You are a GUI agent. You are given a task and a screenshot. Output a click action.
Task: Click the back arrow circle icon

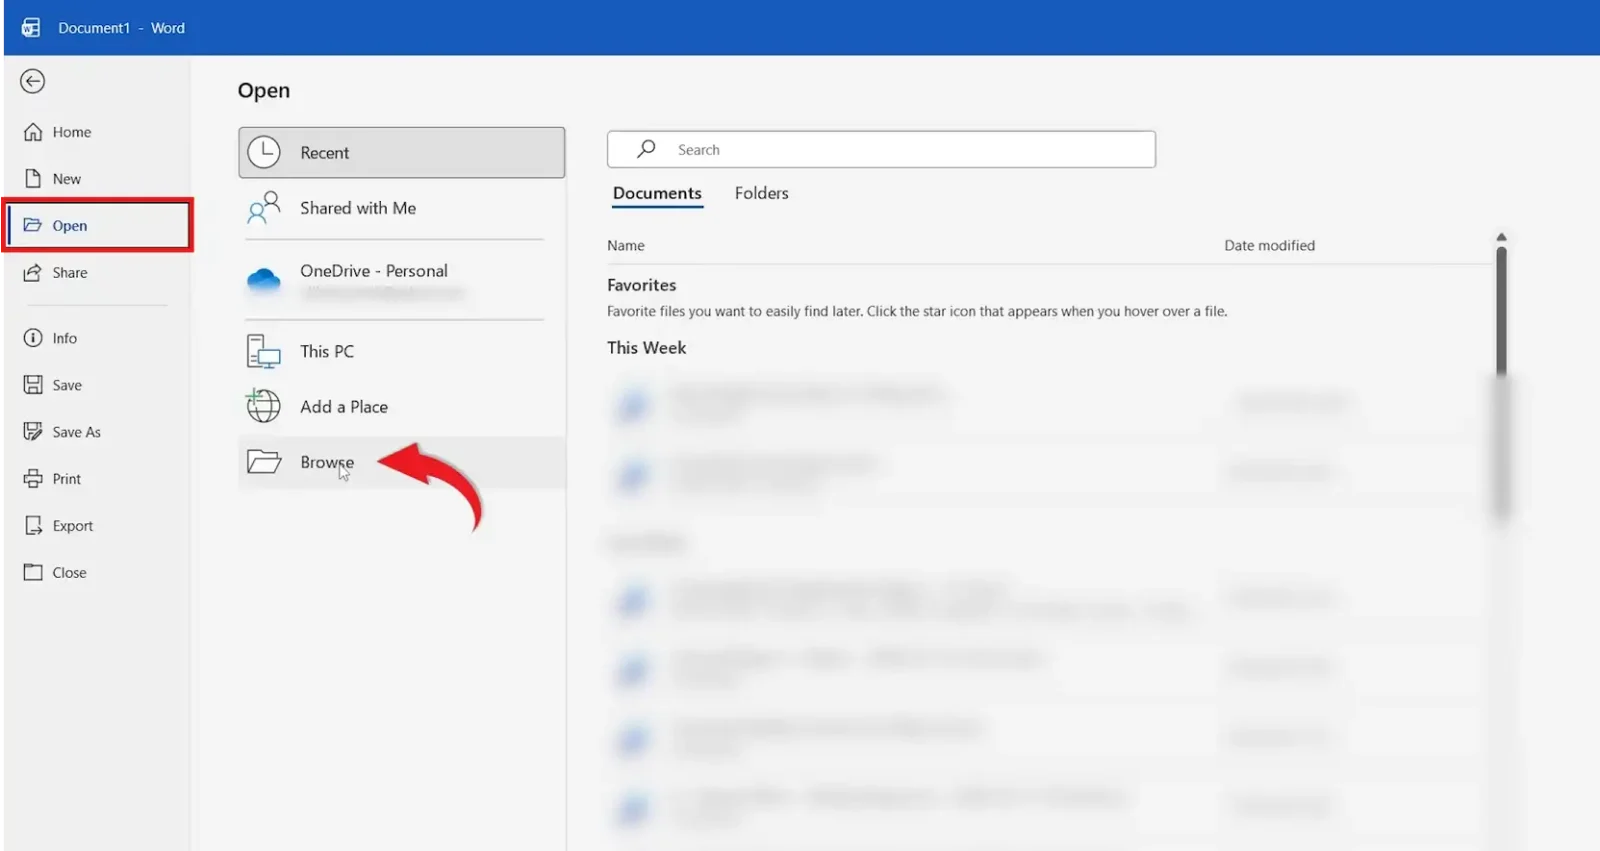coord(33,81)
